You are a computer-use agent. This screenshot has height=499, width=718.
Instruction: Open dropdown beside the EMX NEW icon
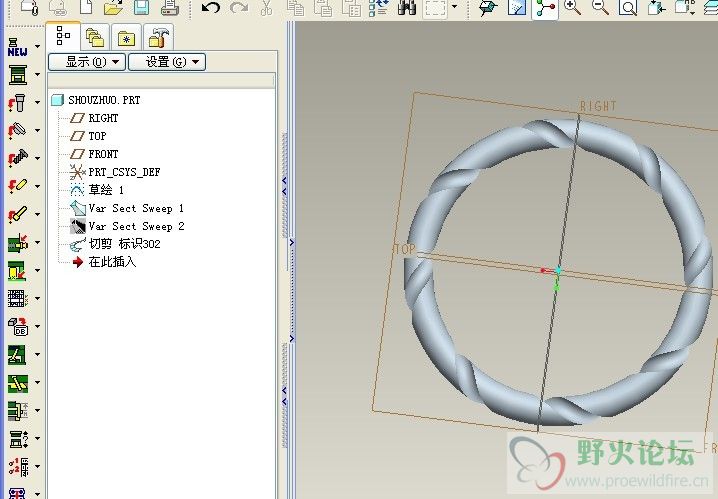tap(38, 46)
